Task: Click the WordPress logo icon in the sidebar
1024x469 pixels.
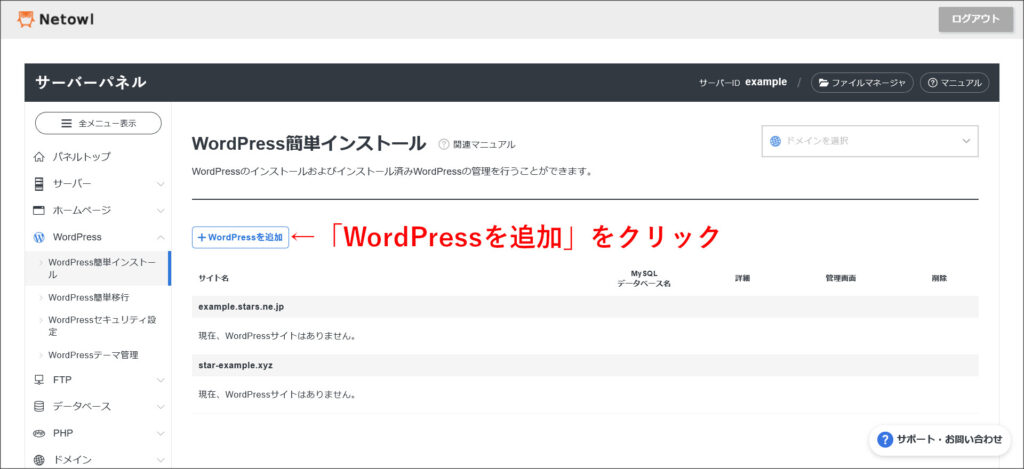Action: pyautogui.click(x=39, y=237)
